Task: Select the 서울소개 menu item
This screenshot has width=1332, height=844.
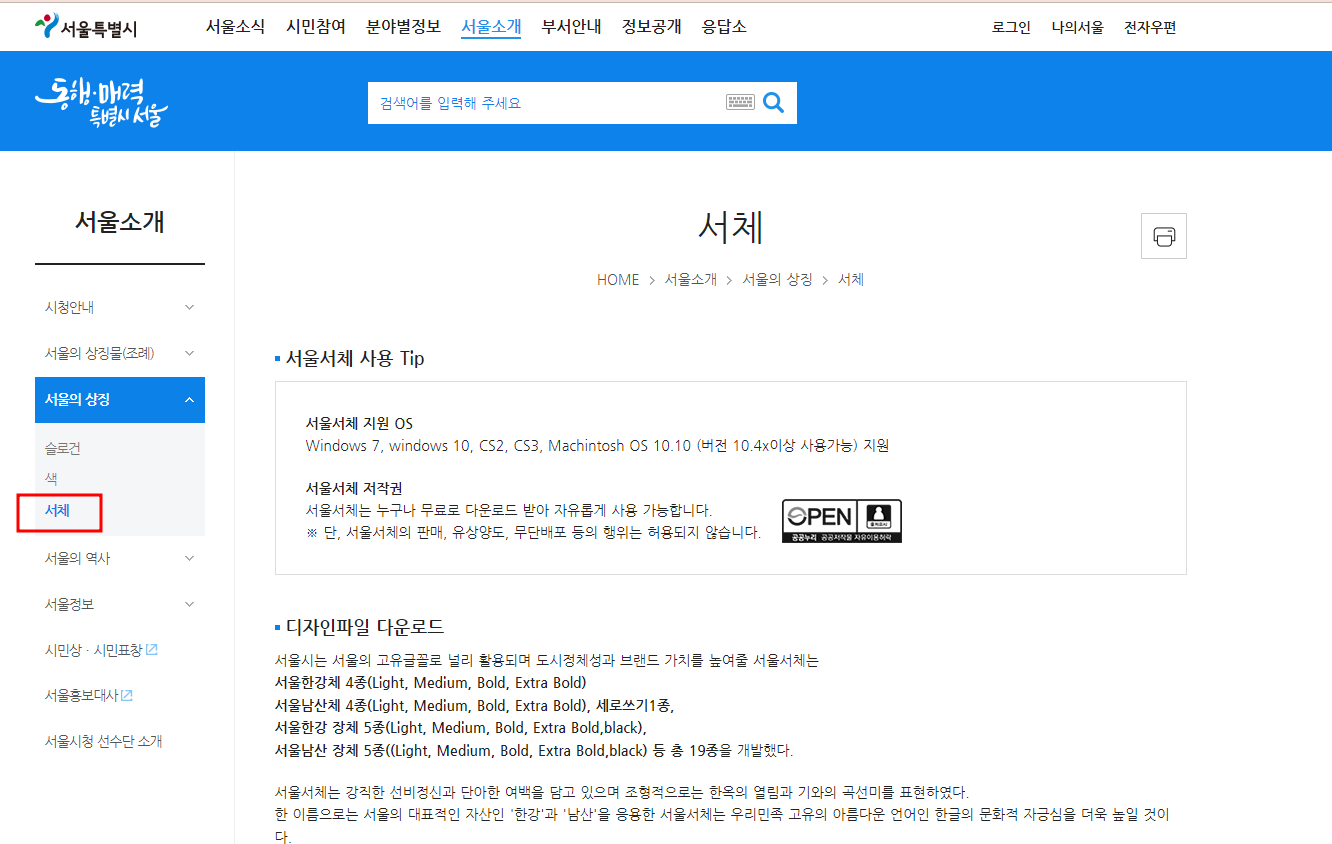Action: point(490,27)
